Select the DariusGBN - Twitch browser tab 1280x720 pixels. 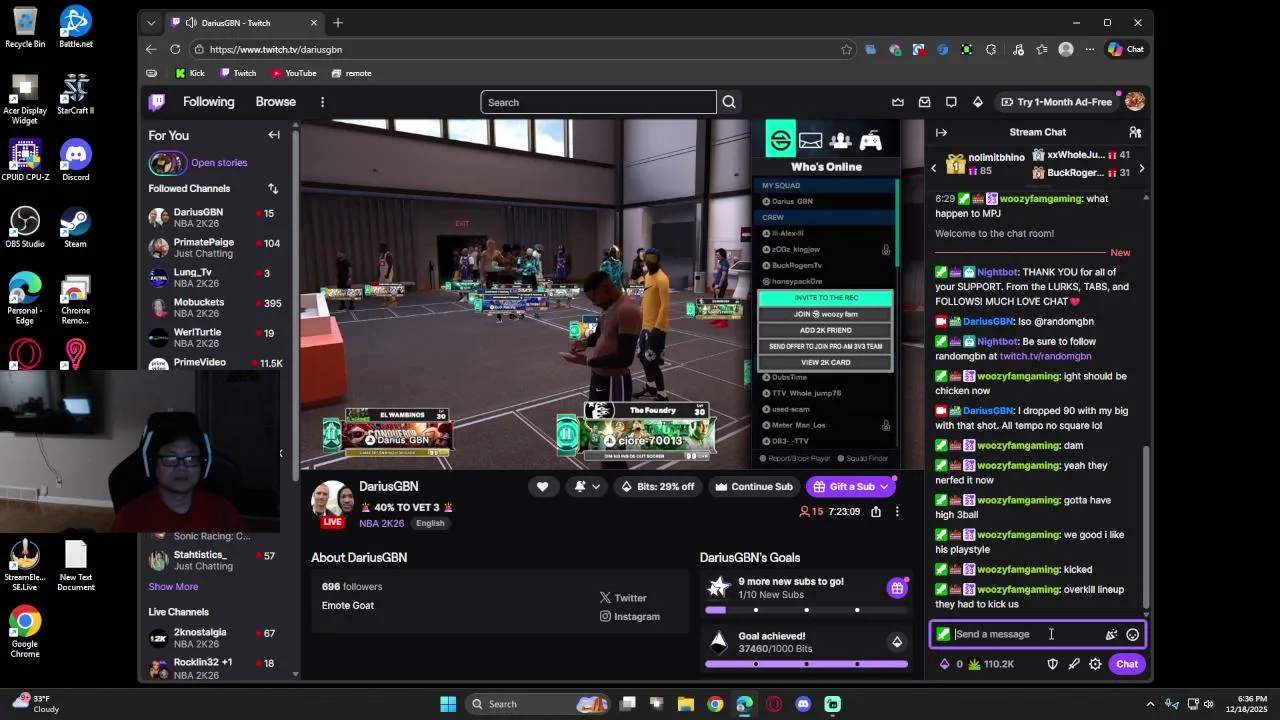pyautogui.click(x=244, y=22)
